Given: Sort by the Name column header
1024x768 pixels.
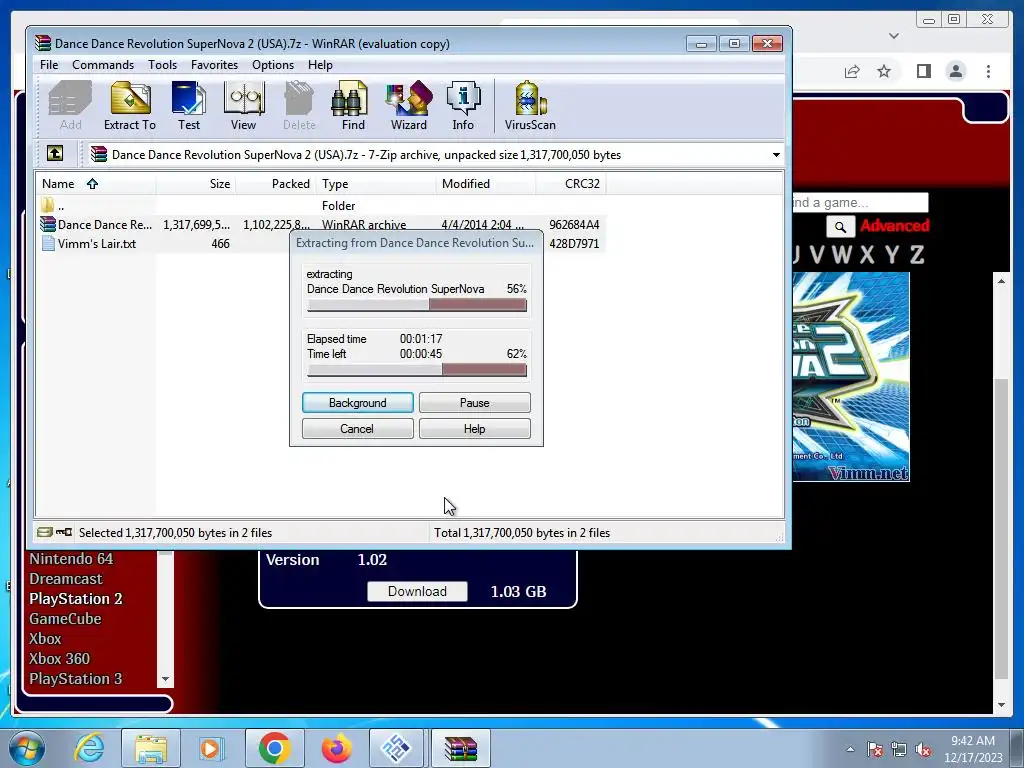Looking at the screenshot, I should 95,184.
